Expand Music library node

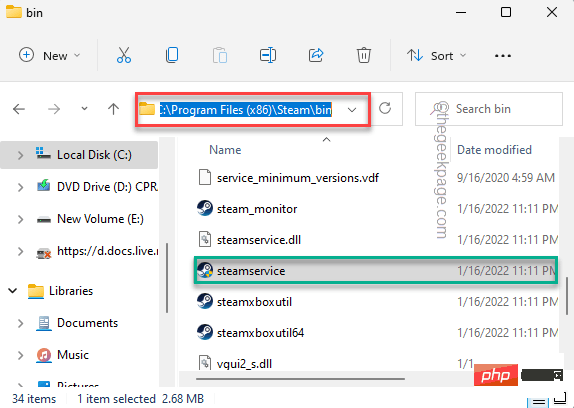tap(20, 355)
